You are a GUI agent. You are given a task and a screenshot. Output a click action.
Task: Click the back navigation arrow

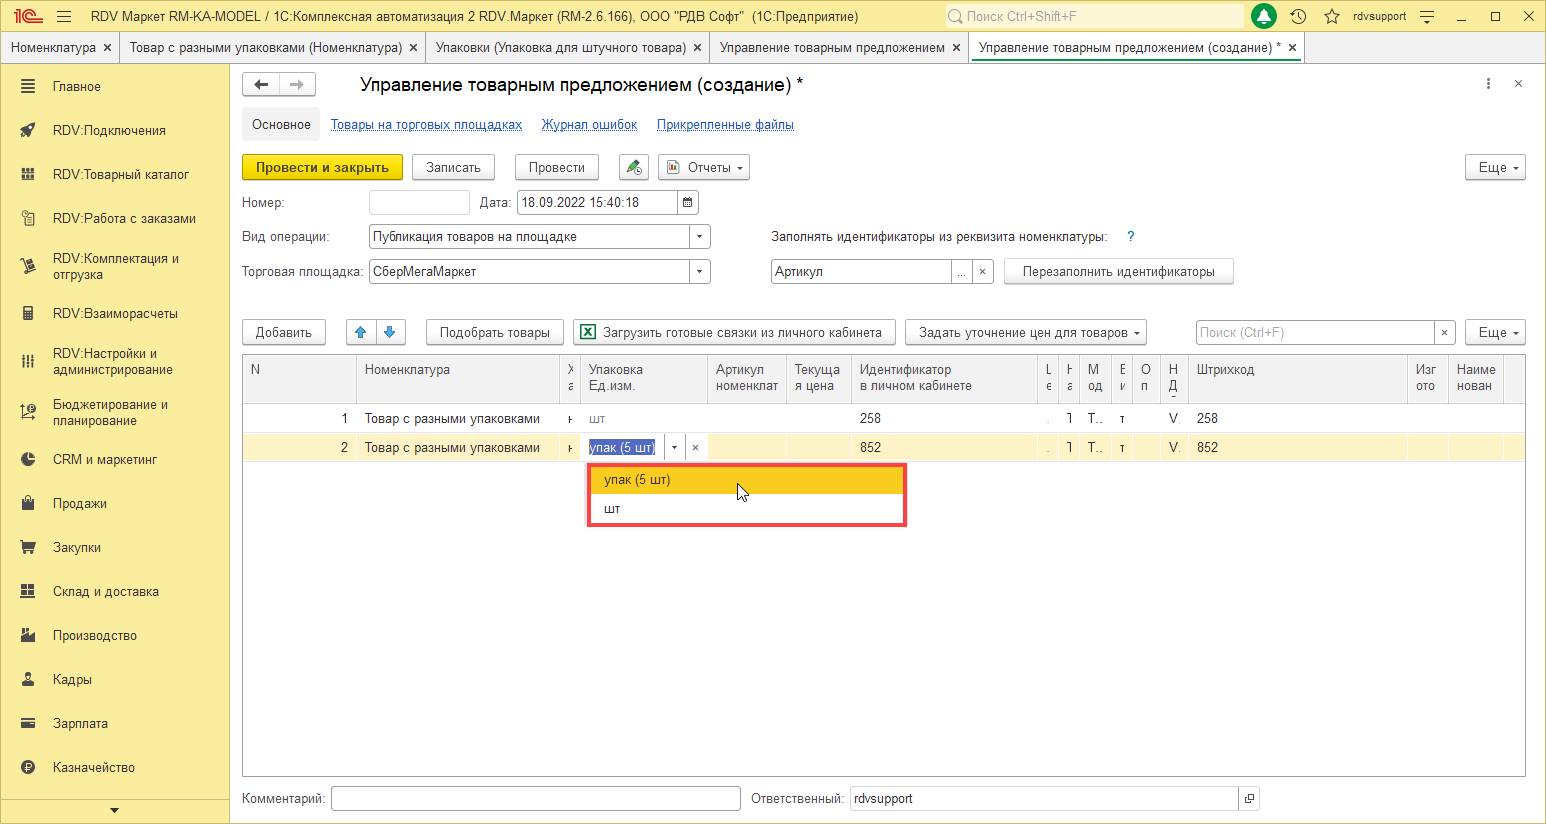tap(261, 85)
